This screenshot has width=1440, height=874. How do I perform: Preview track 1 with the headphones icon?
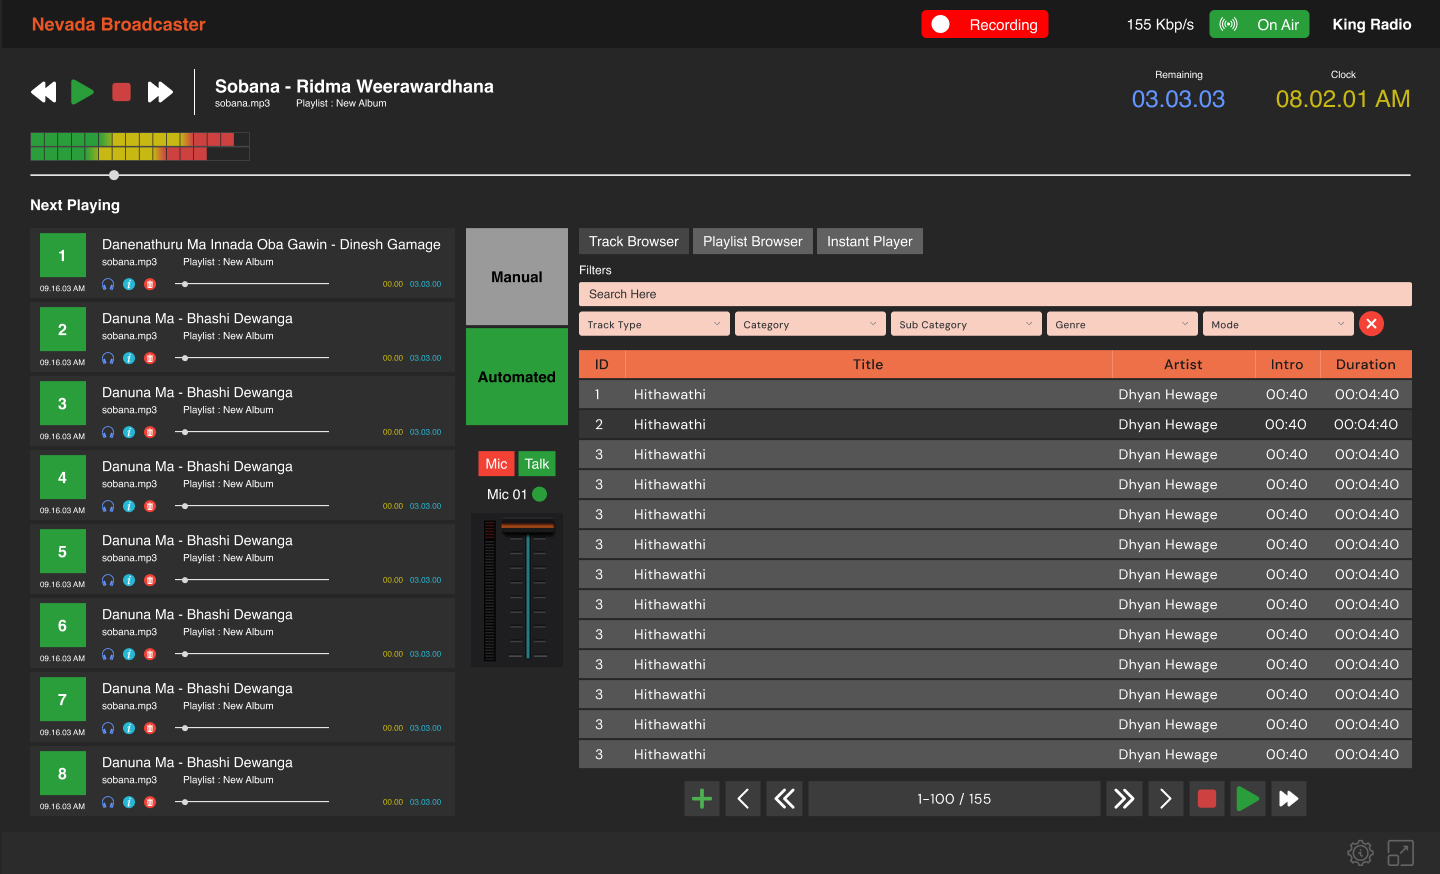107,283
